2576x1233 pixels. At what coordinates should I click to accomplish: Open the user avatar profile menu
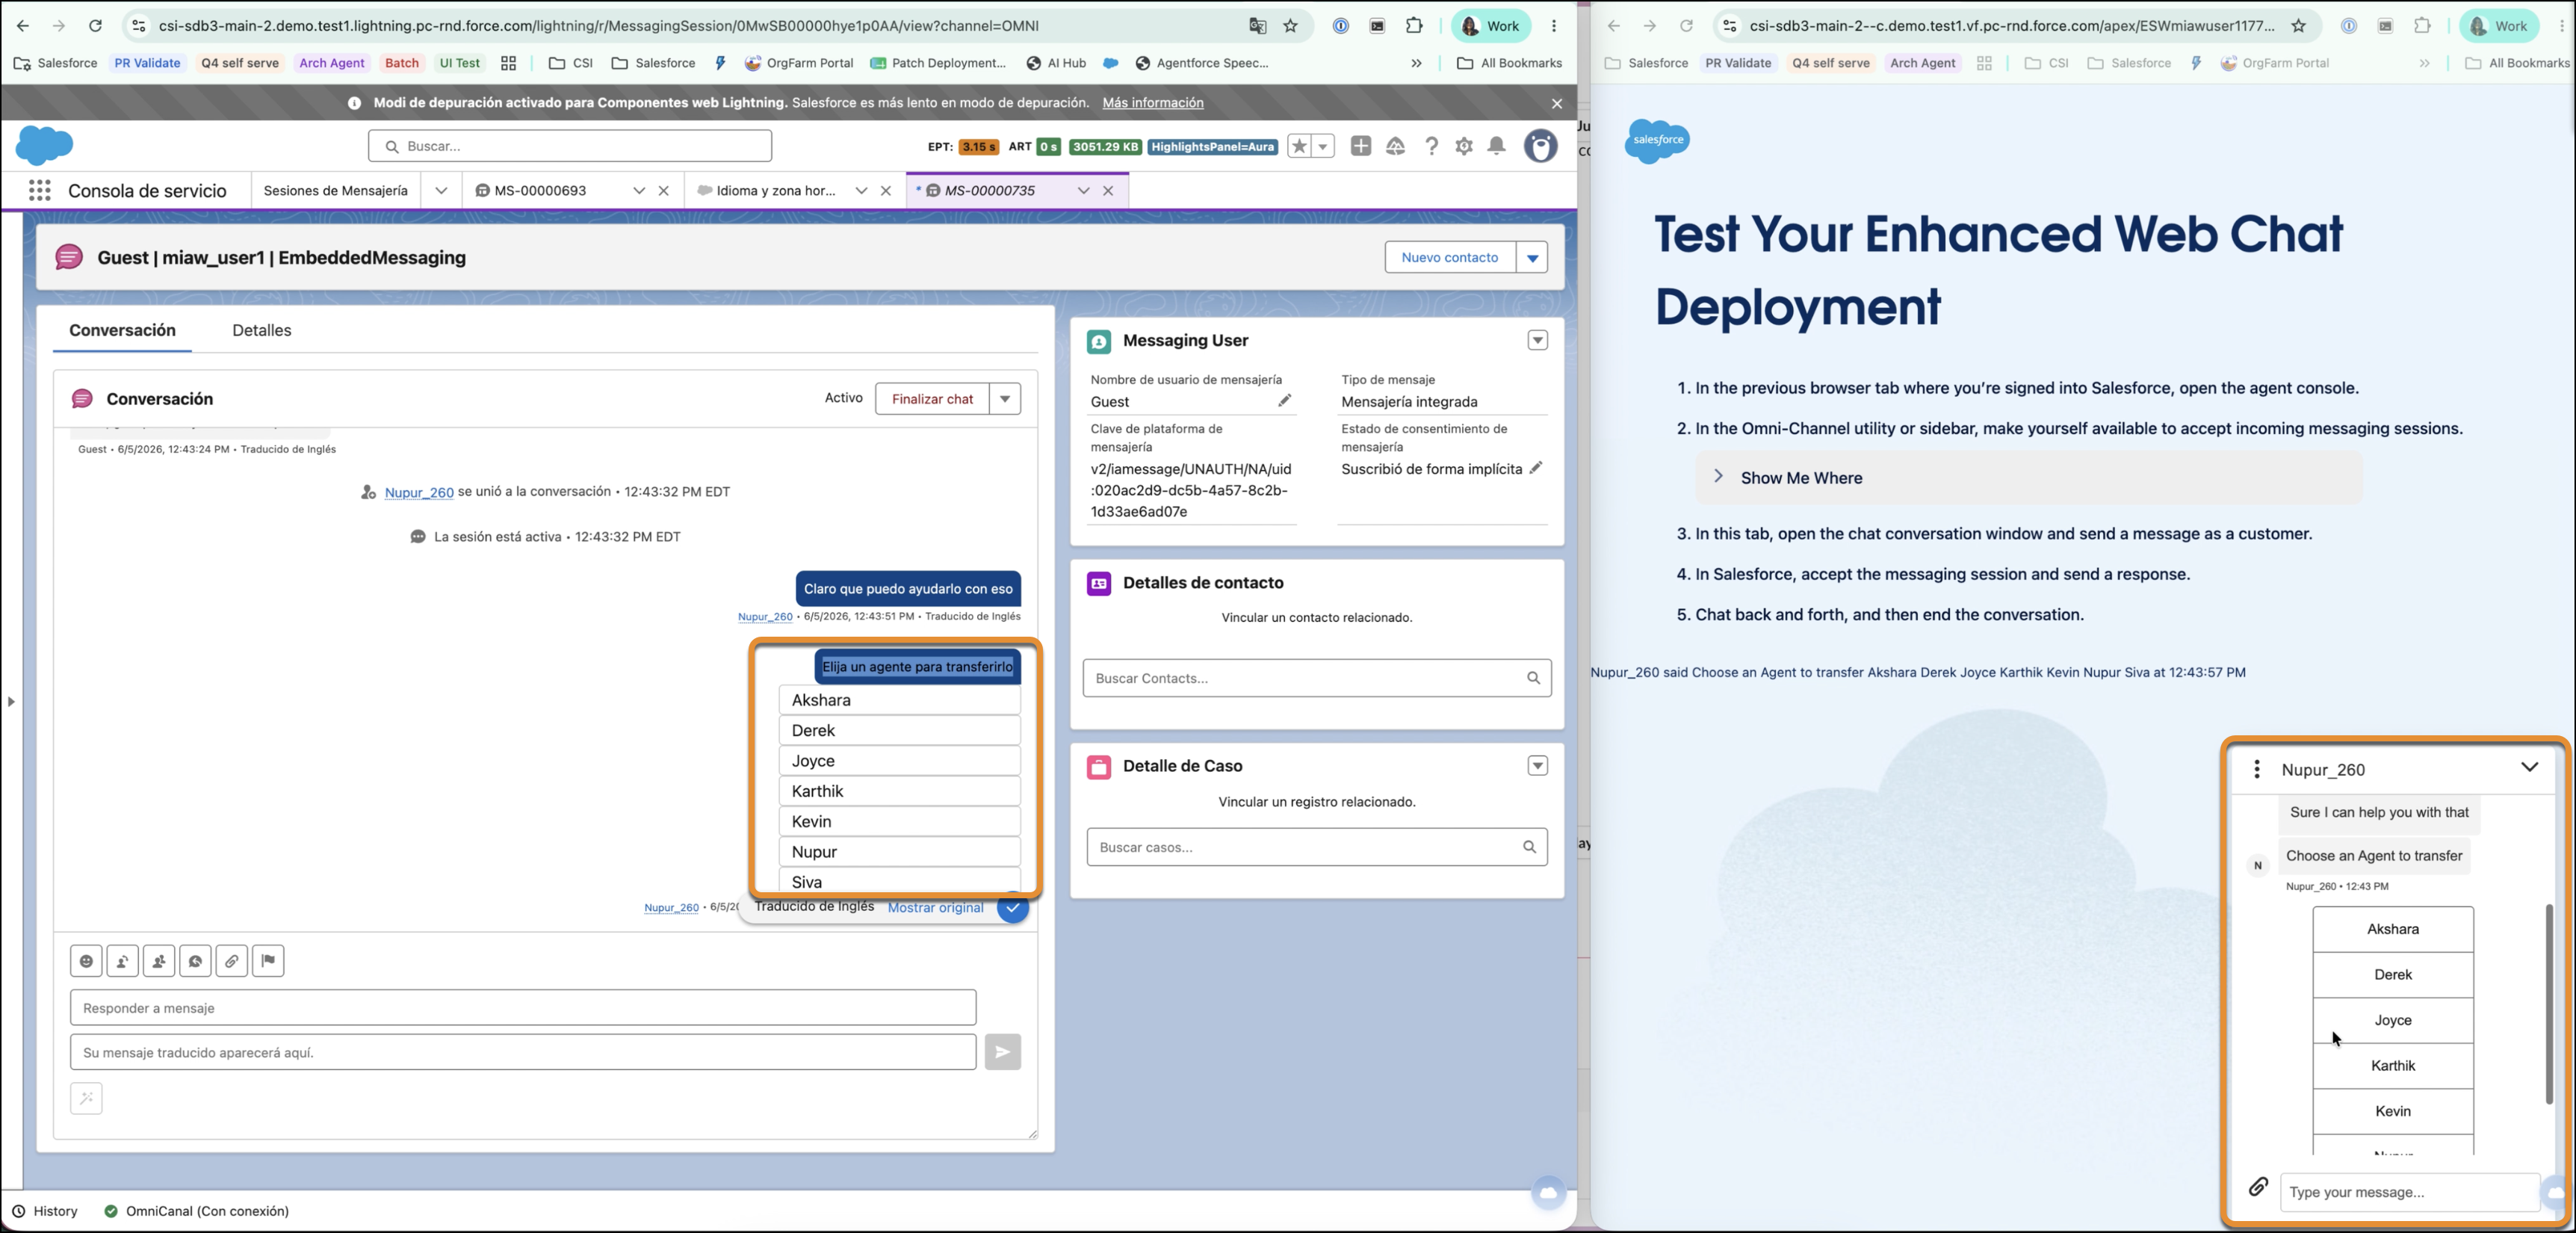(1541, 146)
